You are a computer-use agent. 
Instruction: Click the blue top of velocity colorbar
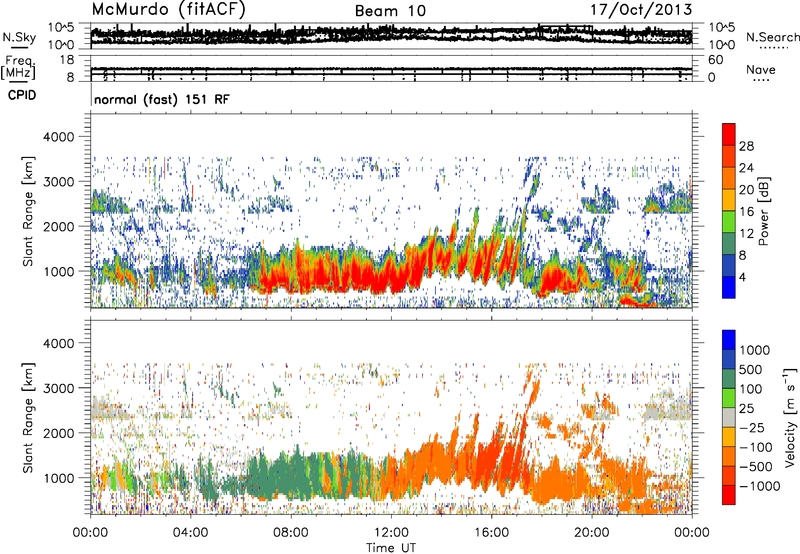click(729, 340)
